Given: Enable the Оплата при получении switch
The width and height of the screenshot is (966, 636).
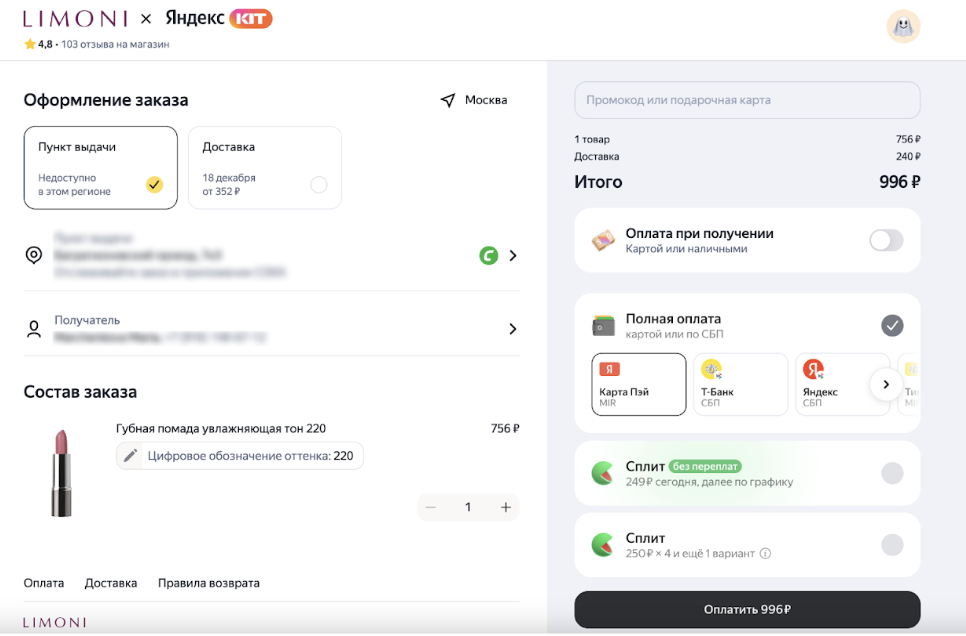Looking at the screenshot, I should pos(885,240).
